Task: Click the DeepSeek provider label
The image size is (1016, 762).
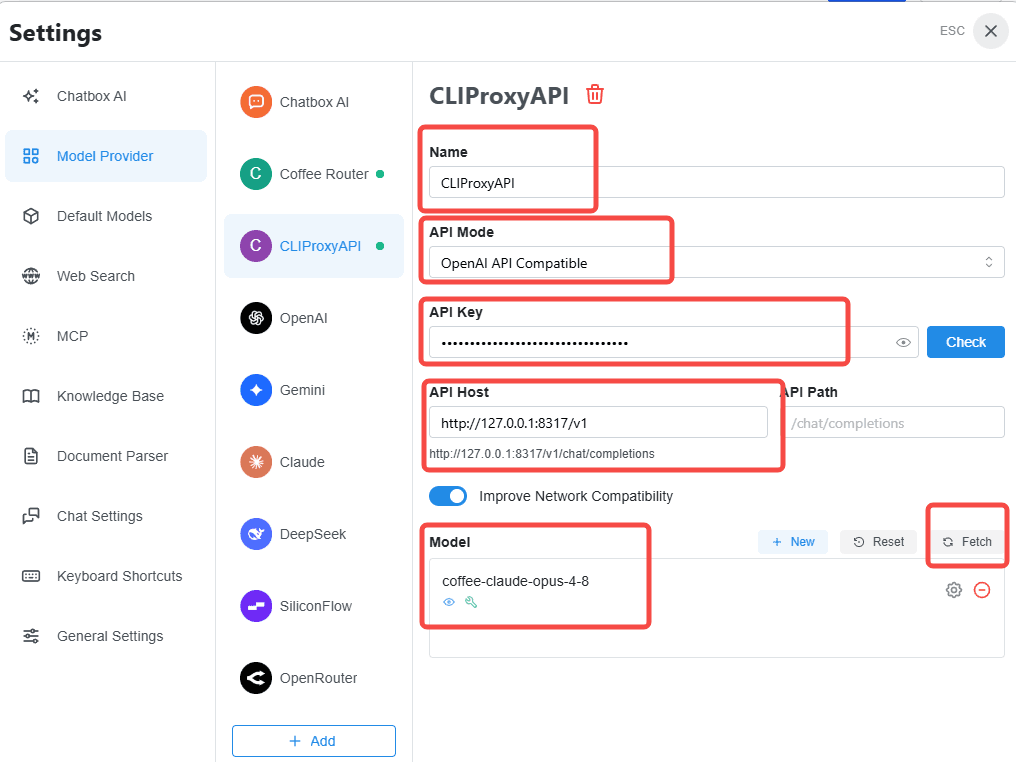Action: pyautogui.click(x=312, y=534)
